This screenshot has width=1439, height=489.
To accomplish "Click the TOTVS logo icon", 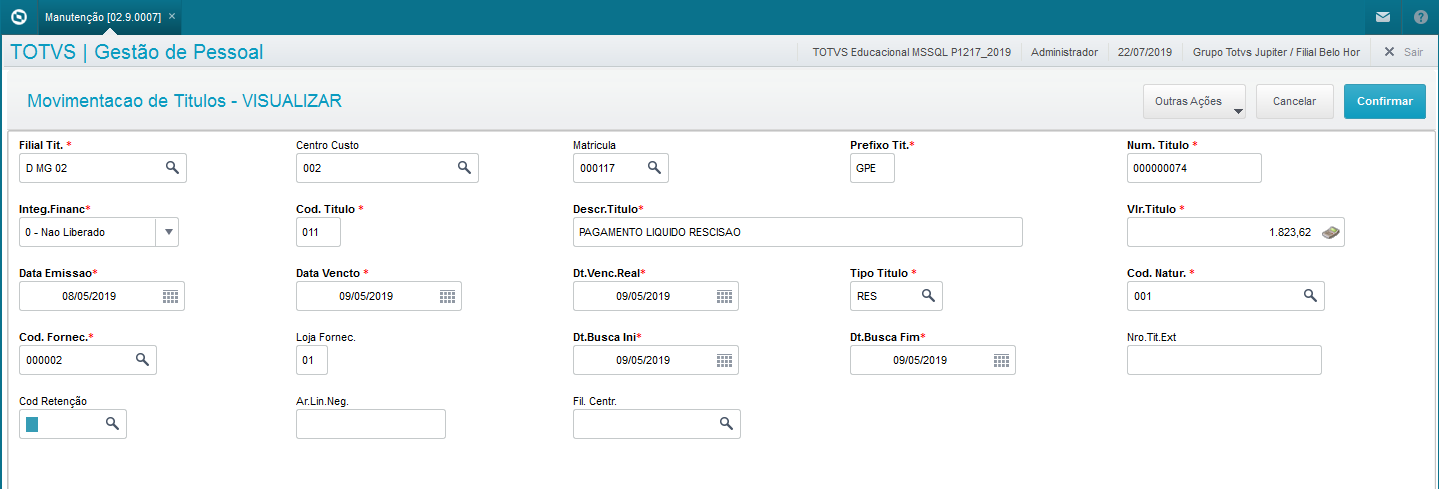I will 17,17.
